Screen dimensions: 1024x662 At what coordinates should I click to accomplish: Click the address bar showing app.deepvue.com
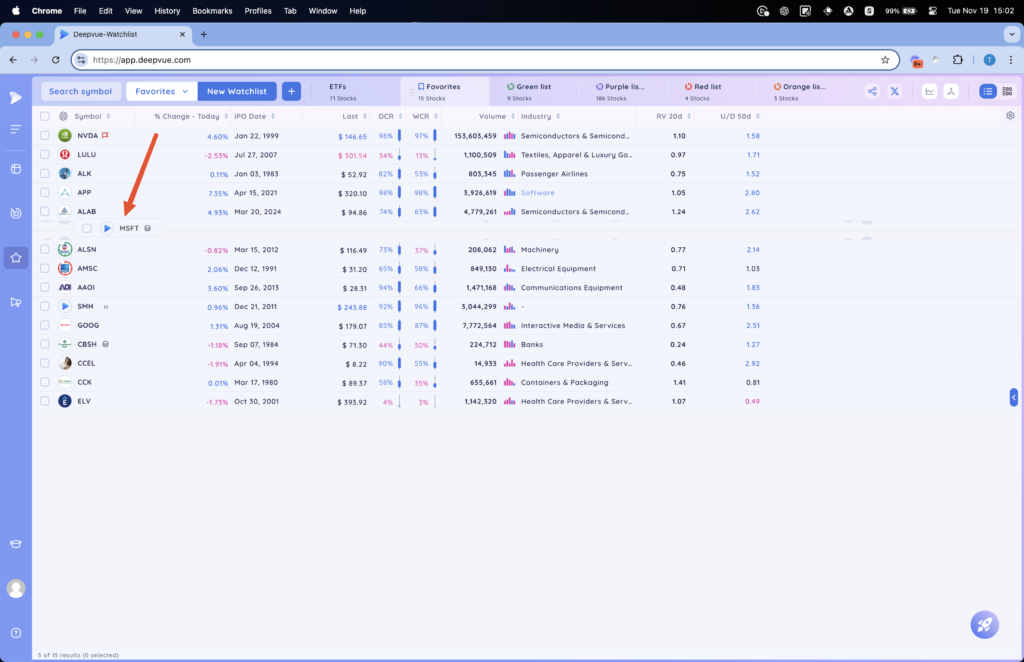tap(483, 59)
